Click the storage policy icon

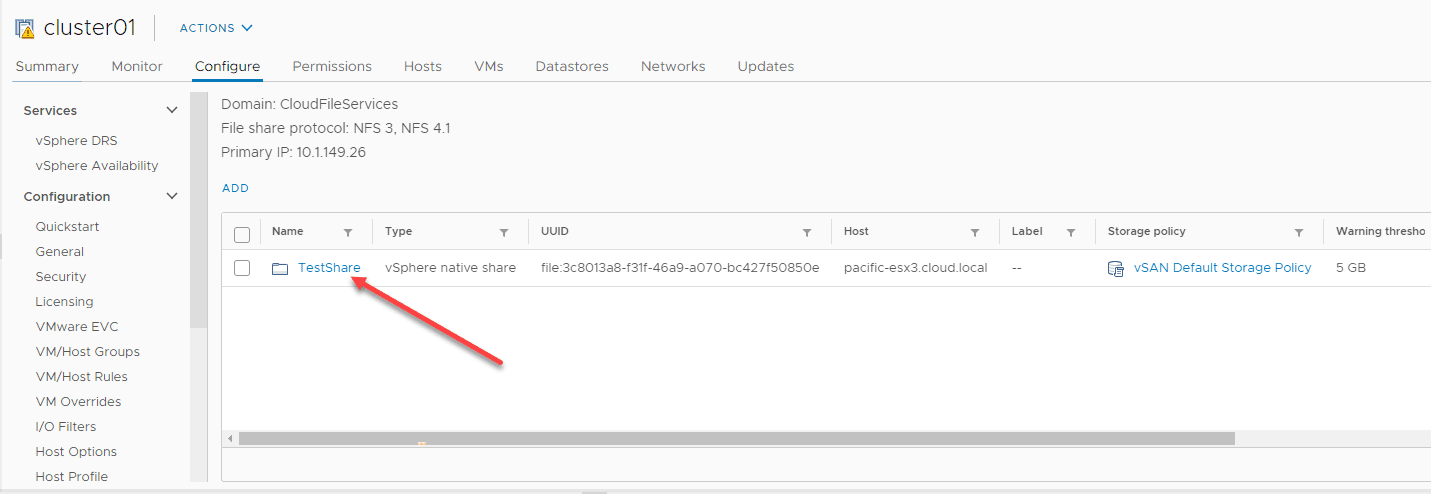click(x=1116, y=268)
